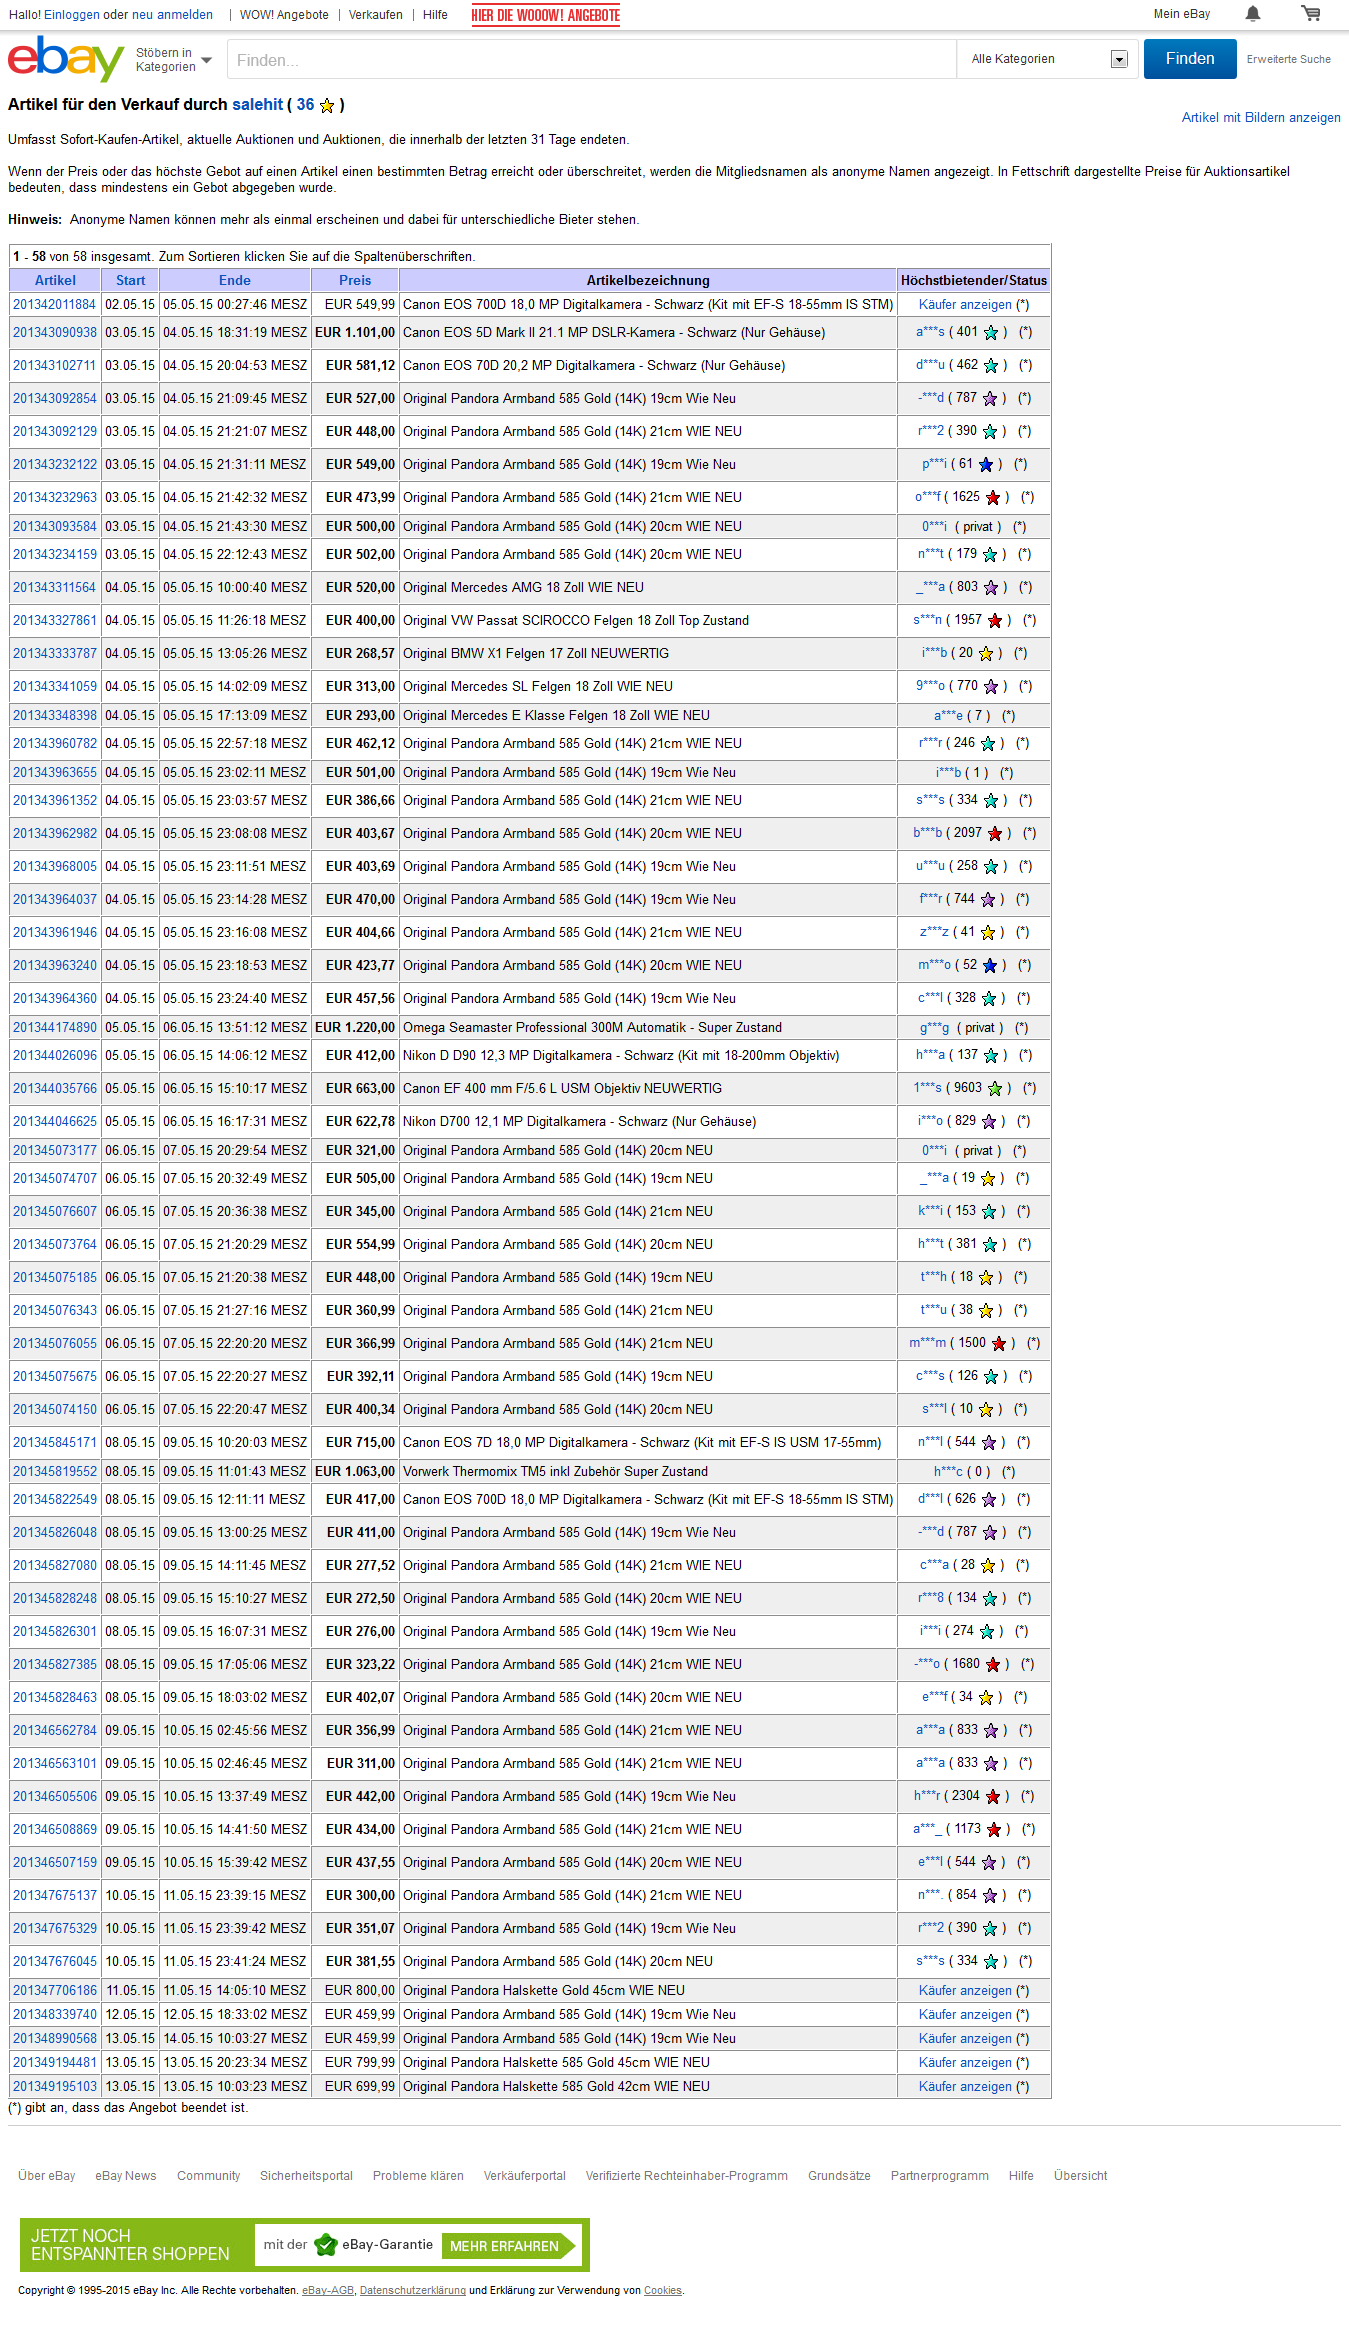Open Über eBay in the footer
This screenshot has height=2346, width=1349.
coord(47,2176)
